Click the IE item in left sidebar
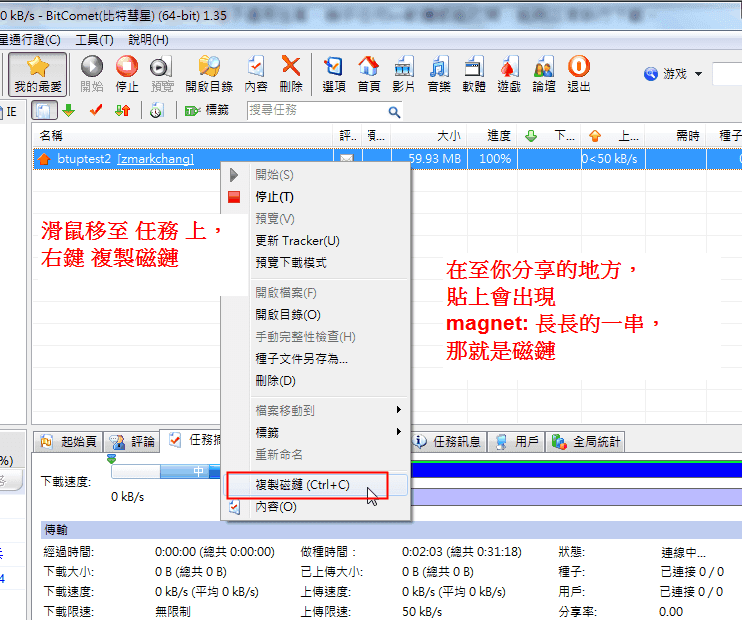 tap(10, 112)
